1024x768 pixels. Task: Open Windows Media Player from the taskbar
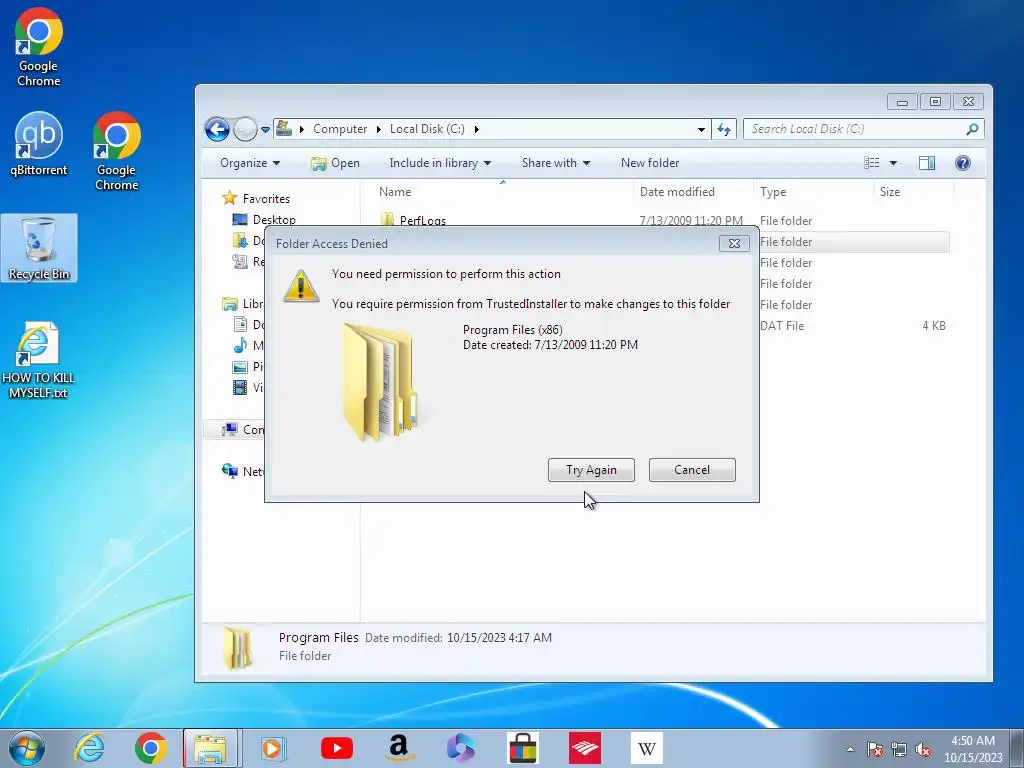coord(272,748)
